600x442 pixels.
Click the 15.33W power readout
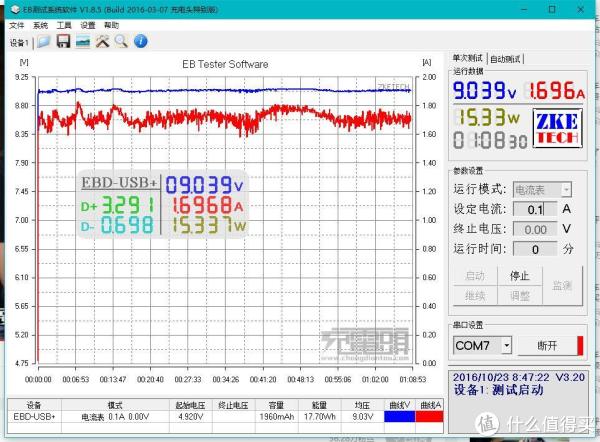click(x=487, y=116)
